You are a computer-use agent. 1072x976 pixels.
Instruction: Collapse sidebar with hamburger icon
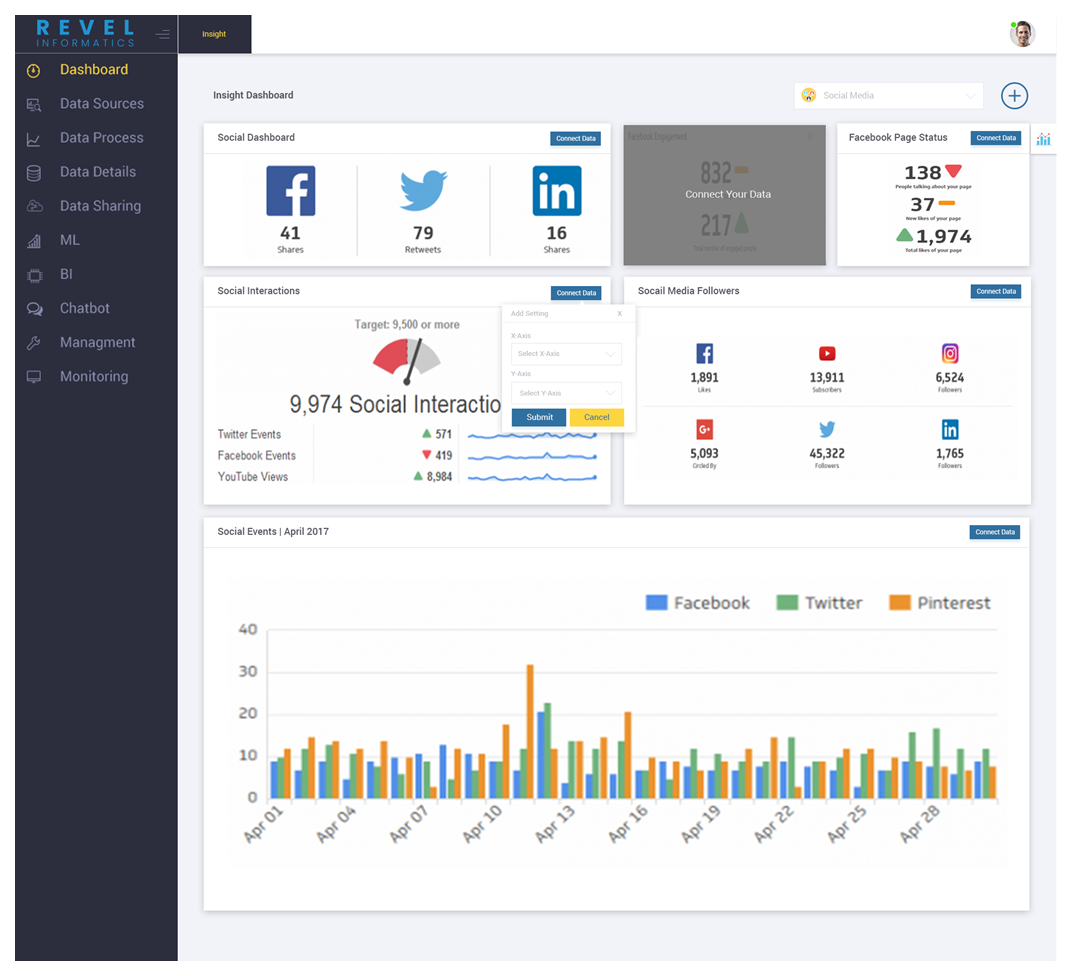(x=163, y=34)
